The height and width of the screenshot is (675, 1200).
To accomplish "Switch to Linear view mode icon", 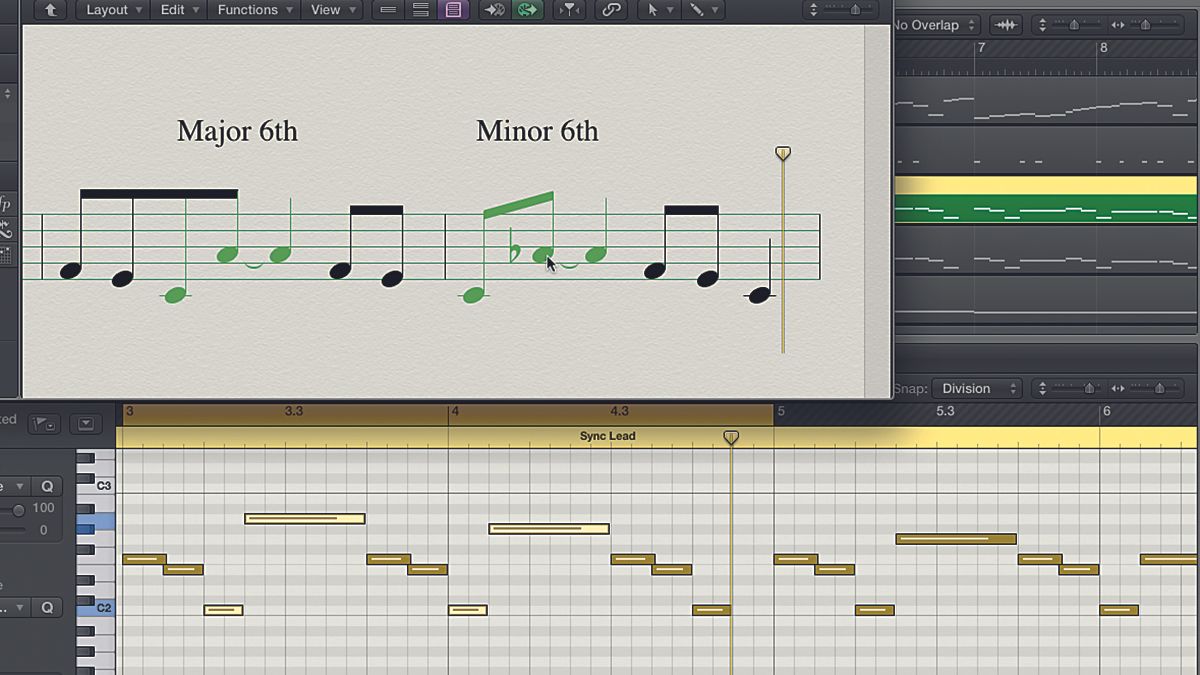I will pyautogui.click(x=386, y=10).
